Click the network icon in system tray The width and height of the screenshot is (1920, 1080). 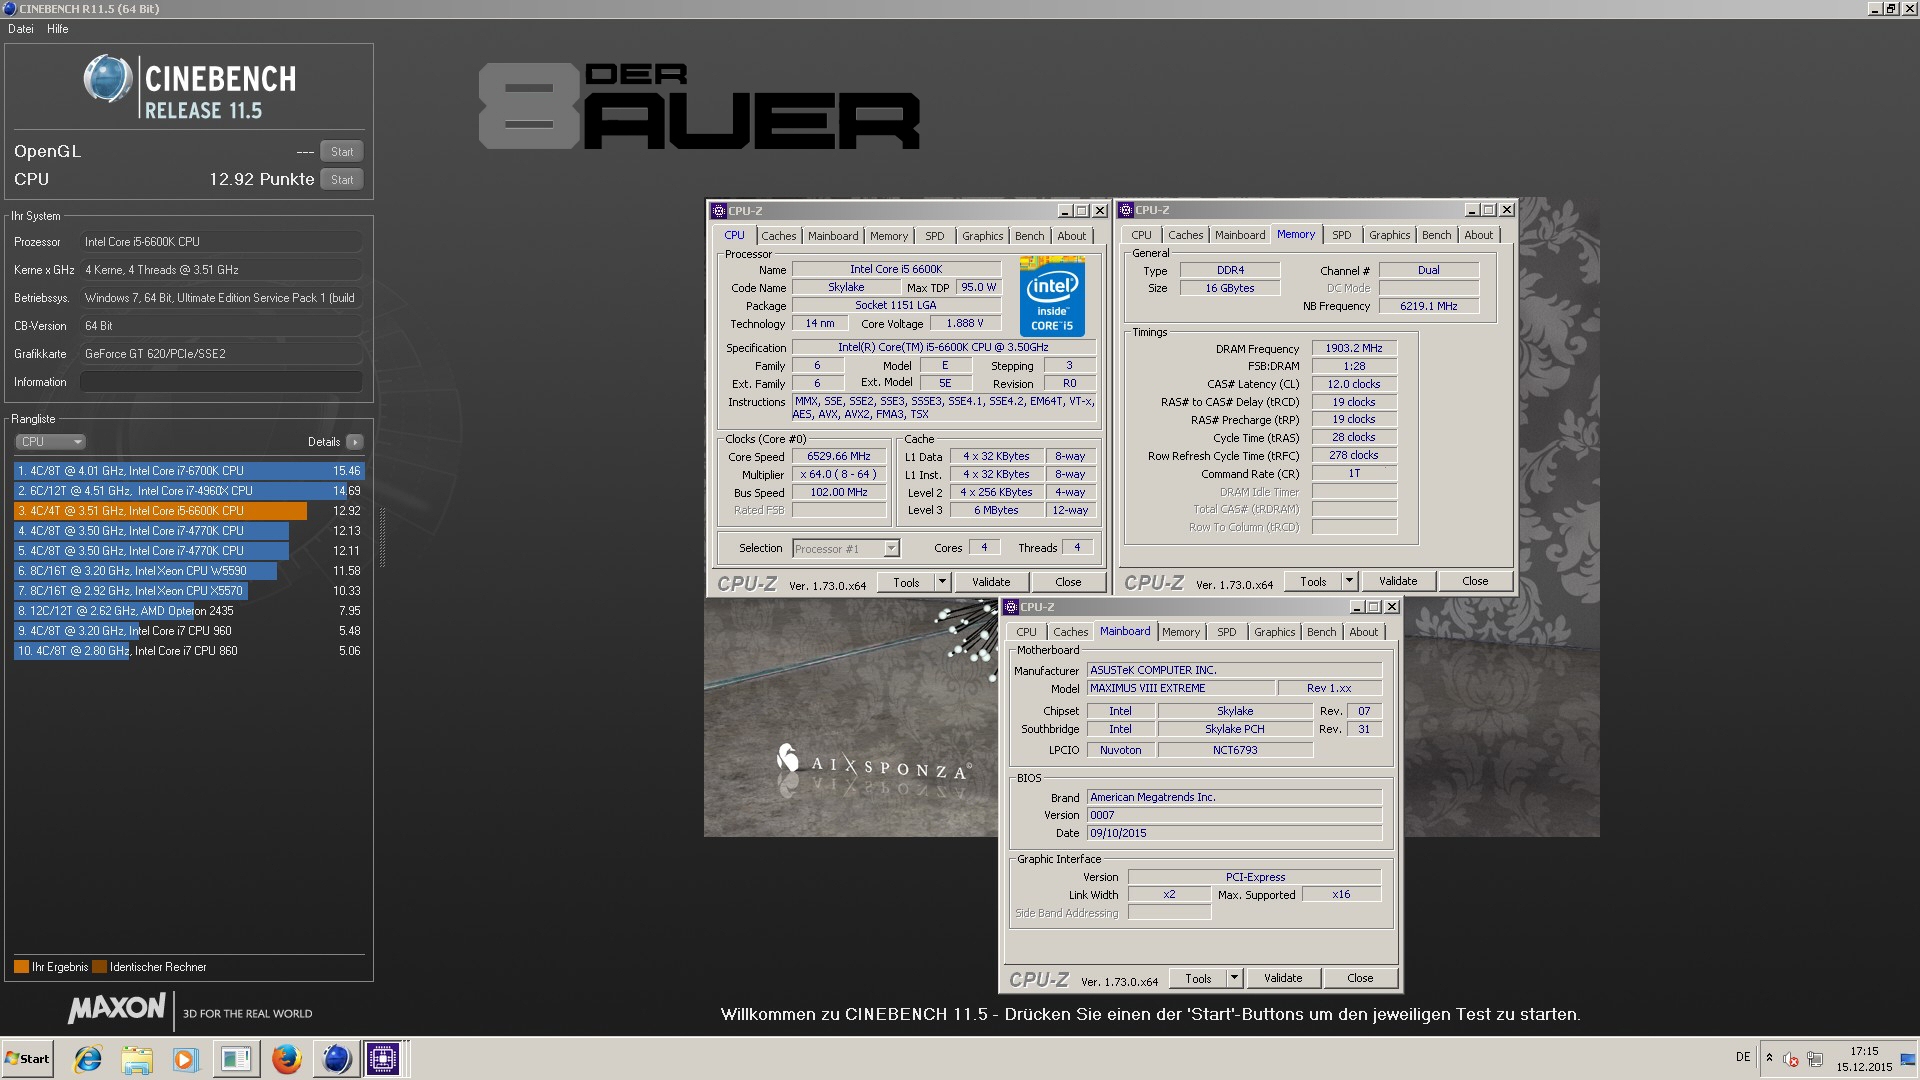pyautogui.click(x=1815, y=1059)
